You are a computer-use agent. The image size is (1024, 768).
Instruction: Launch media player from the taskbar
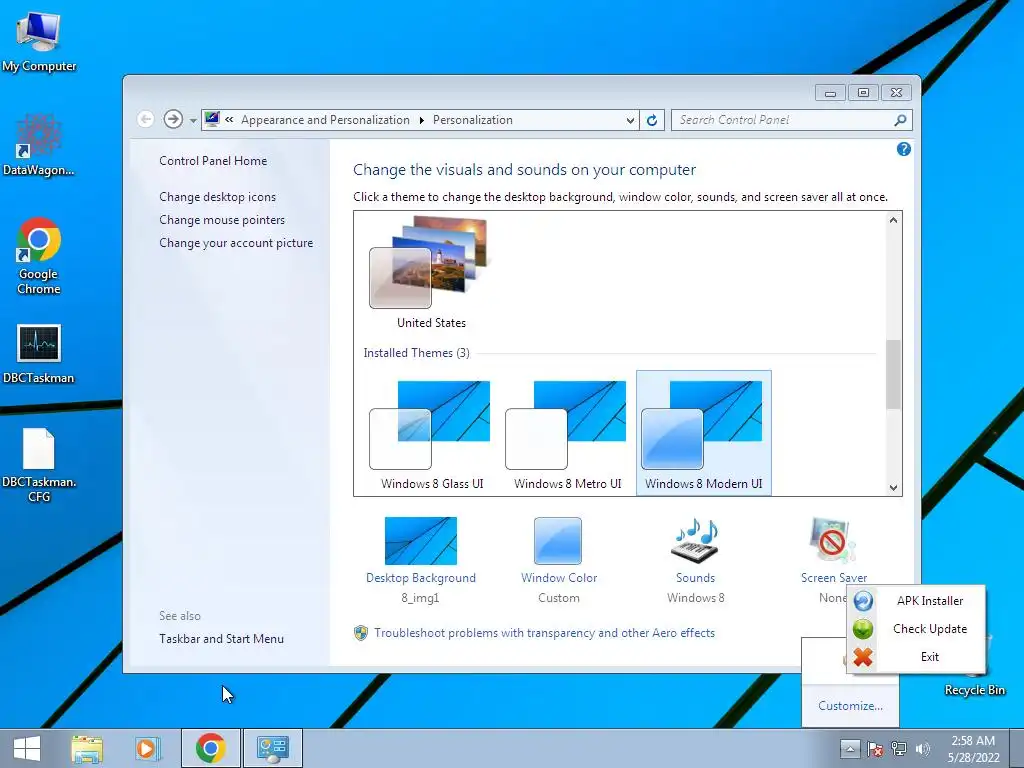pyautogui.click(x=148, y=748)
